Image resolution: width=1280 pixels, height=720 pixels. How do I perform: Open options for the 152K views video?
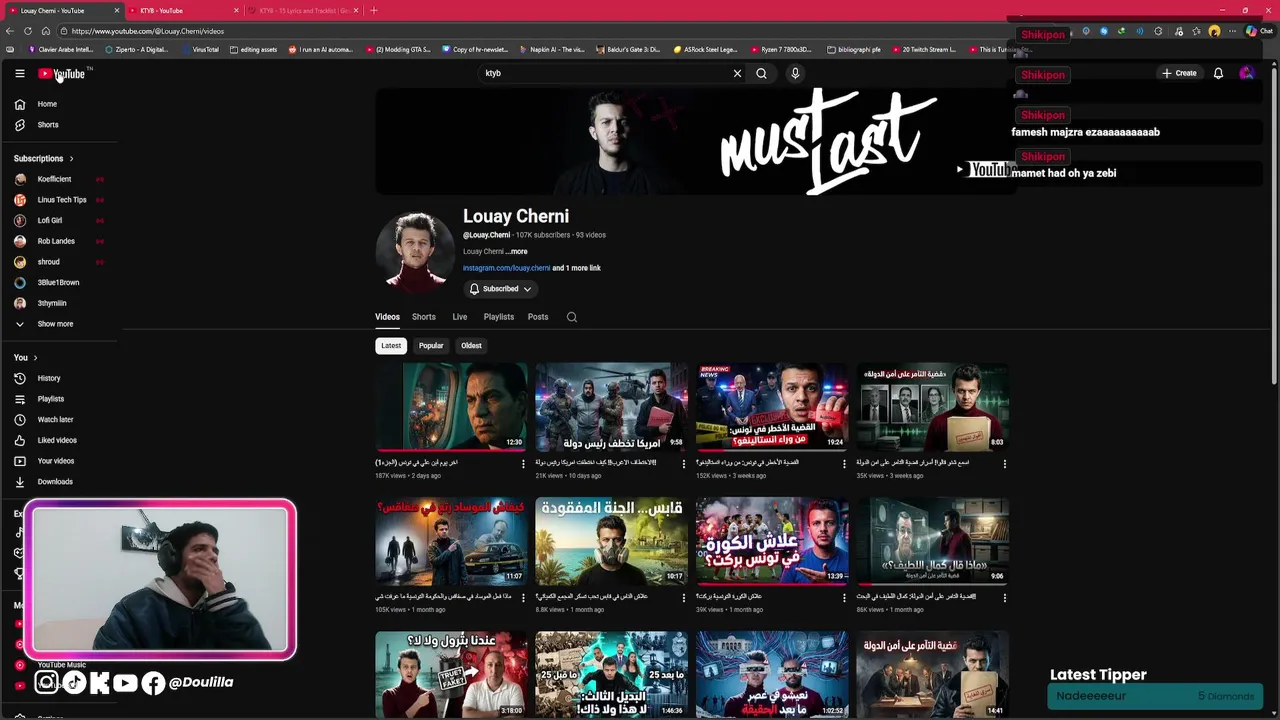[x=844, y=464]
